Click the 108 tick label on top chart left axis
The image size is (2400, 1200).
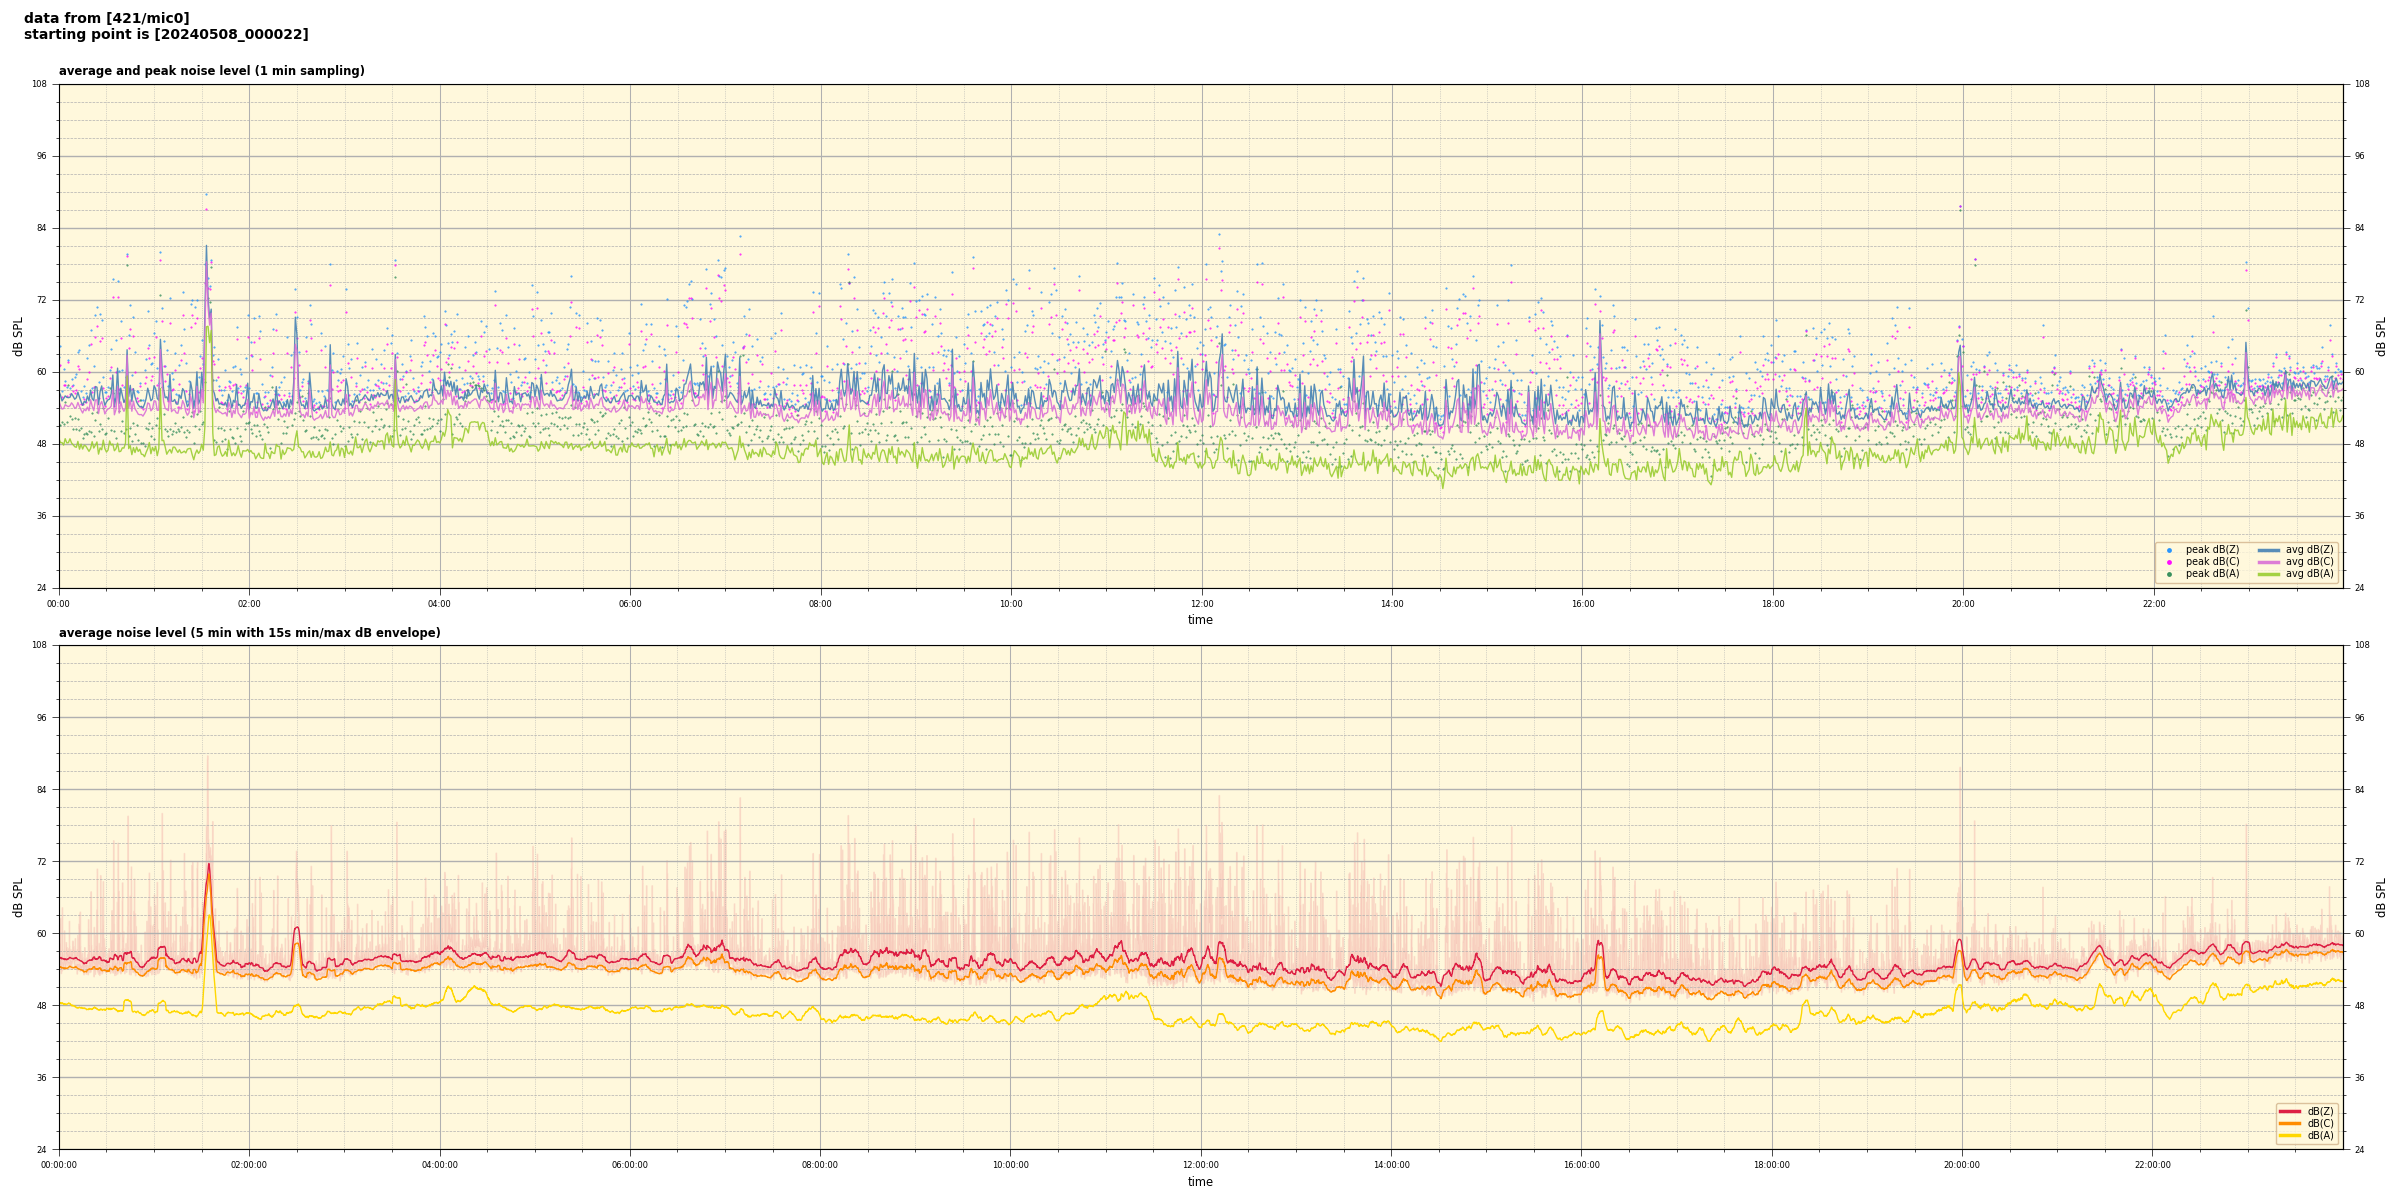(39, 84)
